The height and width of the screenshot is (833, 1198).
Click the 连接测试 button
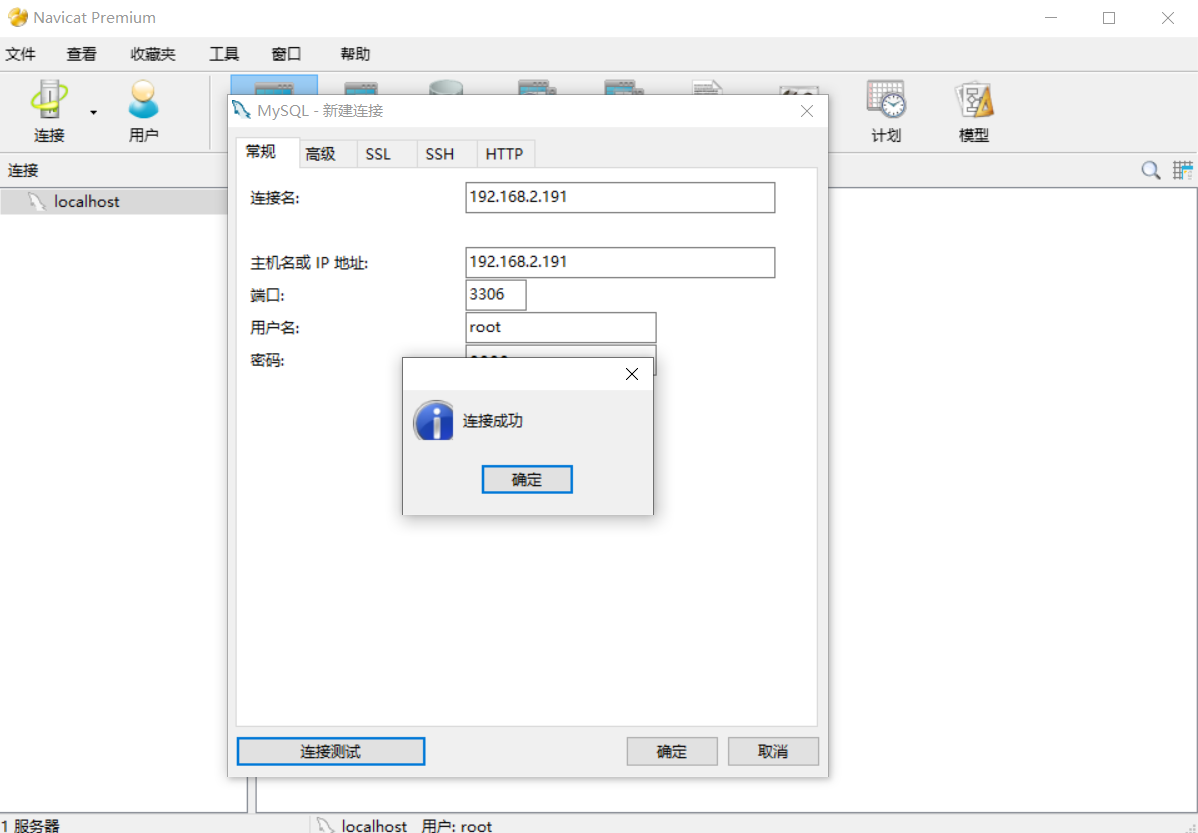pyautogui.click(x=330, y=751)
